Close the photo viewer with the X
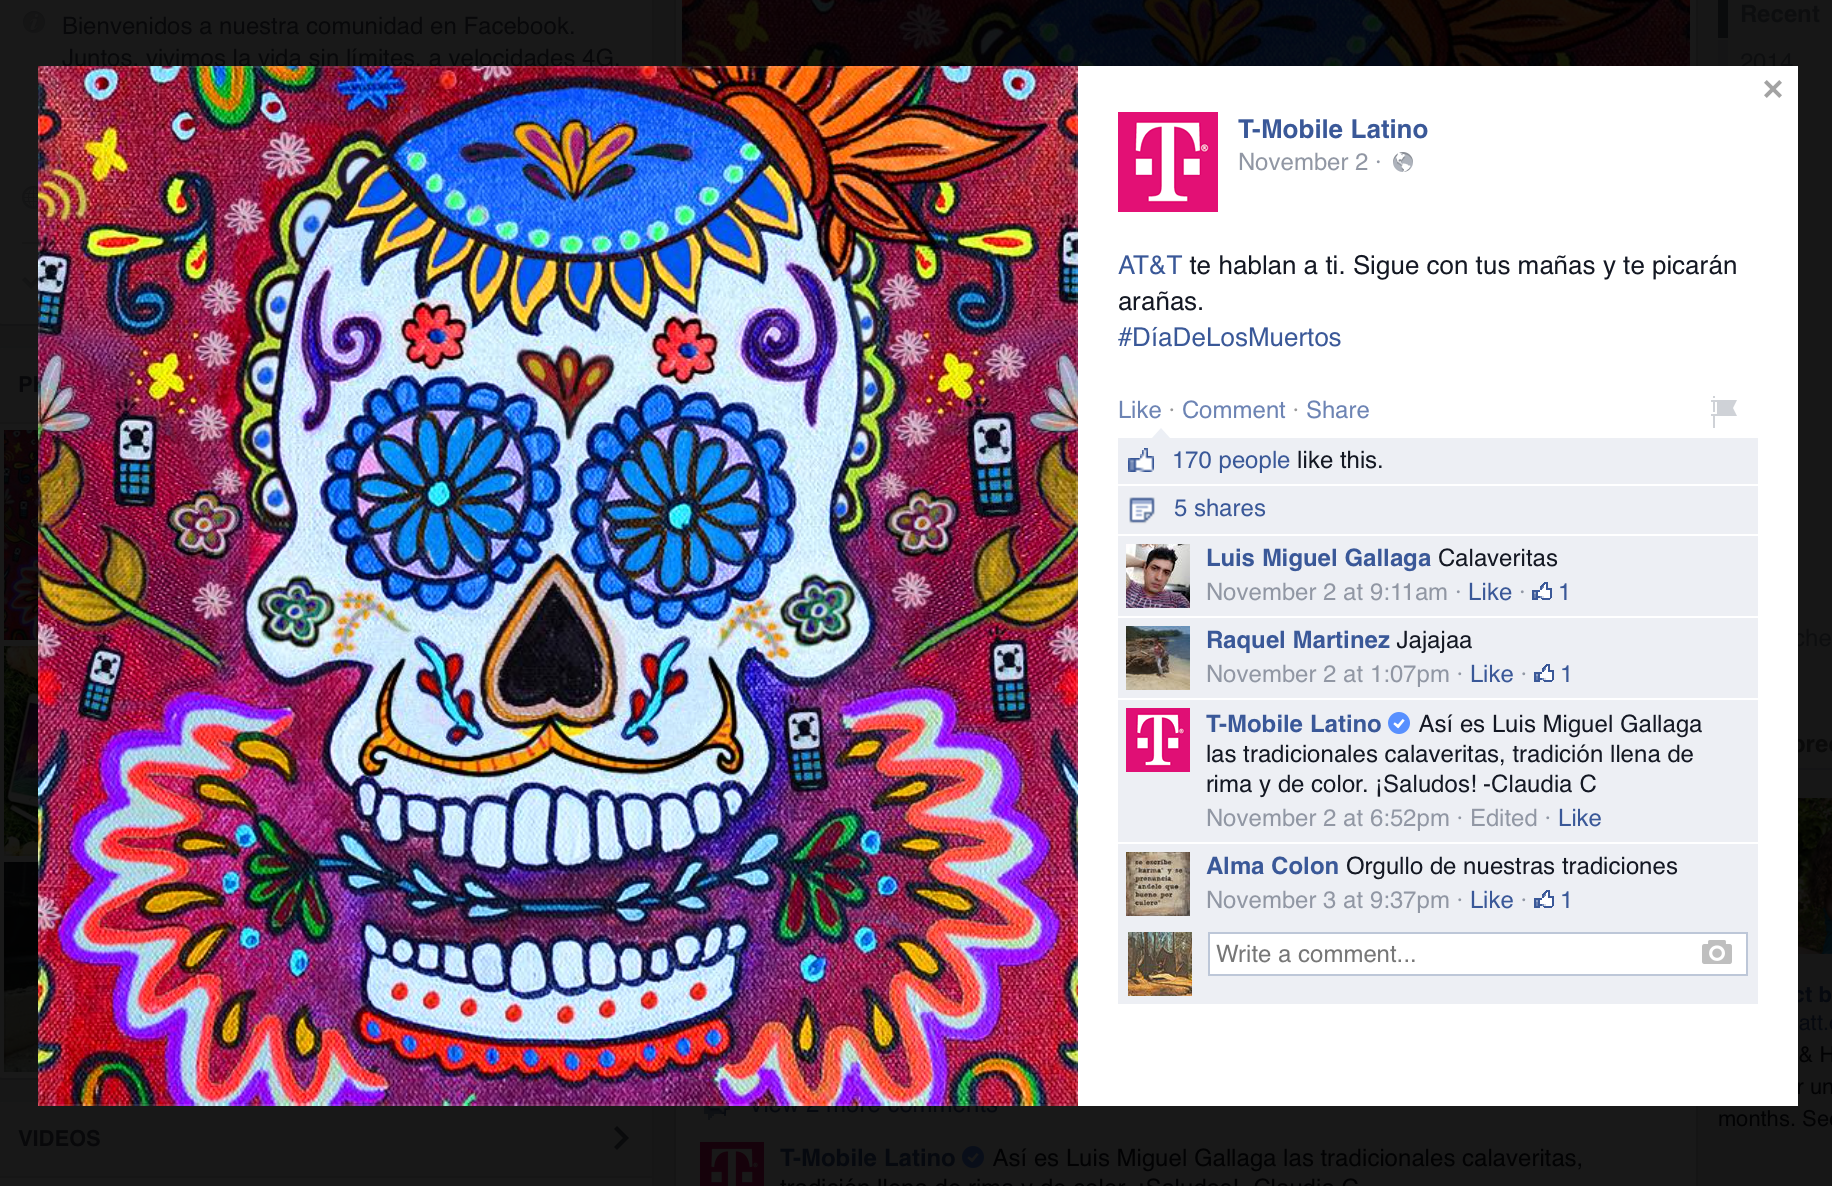 tap(1773, 89)
